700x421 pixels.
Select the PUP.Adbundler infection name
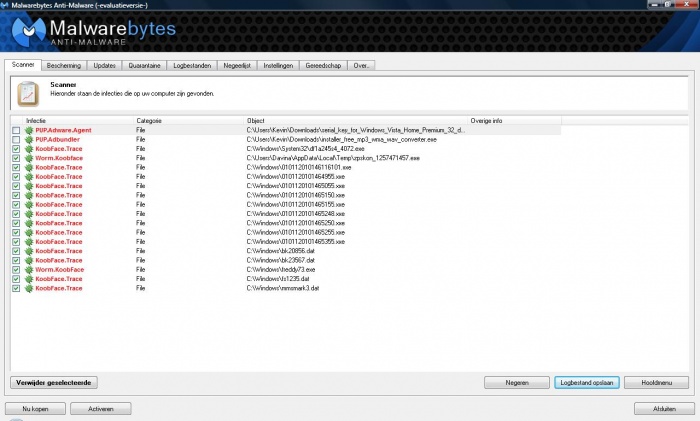[x=58, y=140]
